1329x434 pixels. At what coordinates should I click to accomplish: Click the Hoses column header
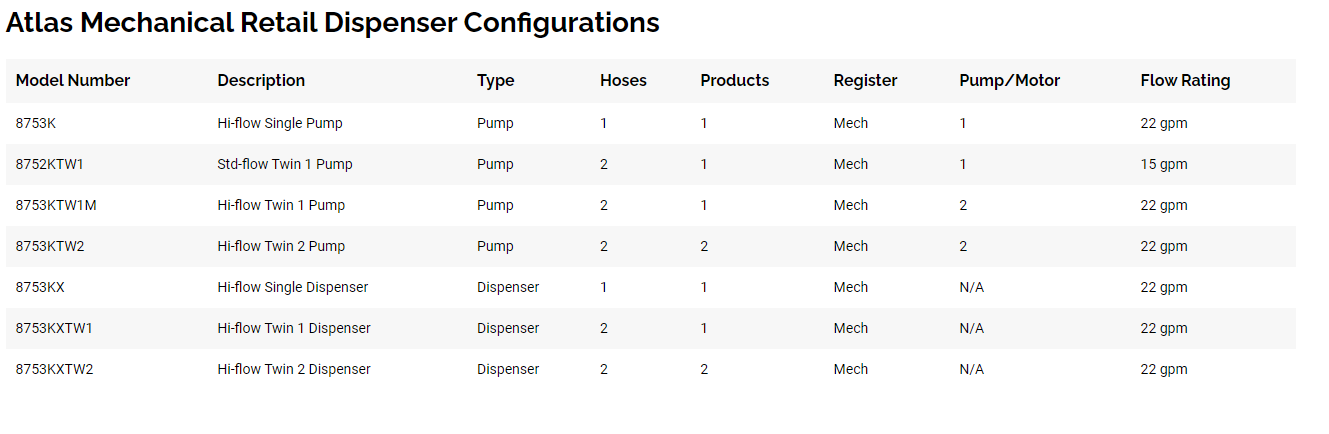point(623,81)
